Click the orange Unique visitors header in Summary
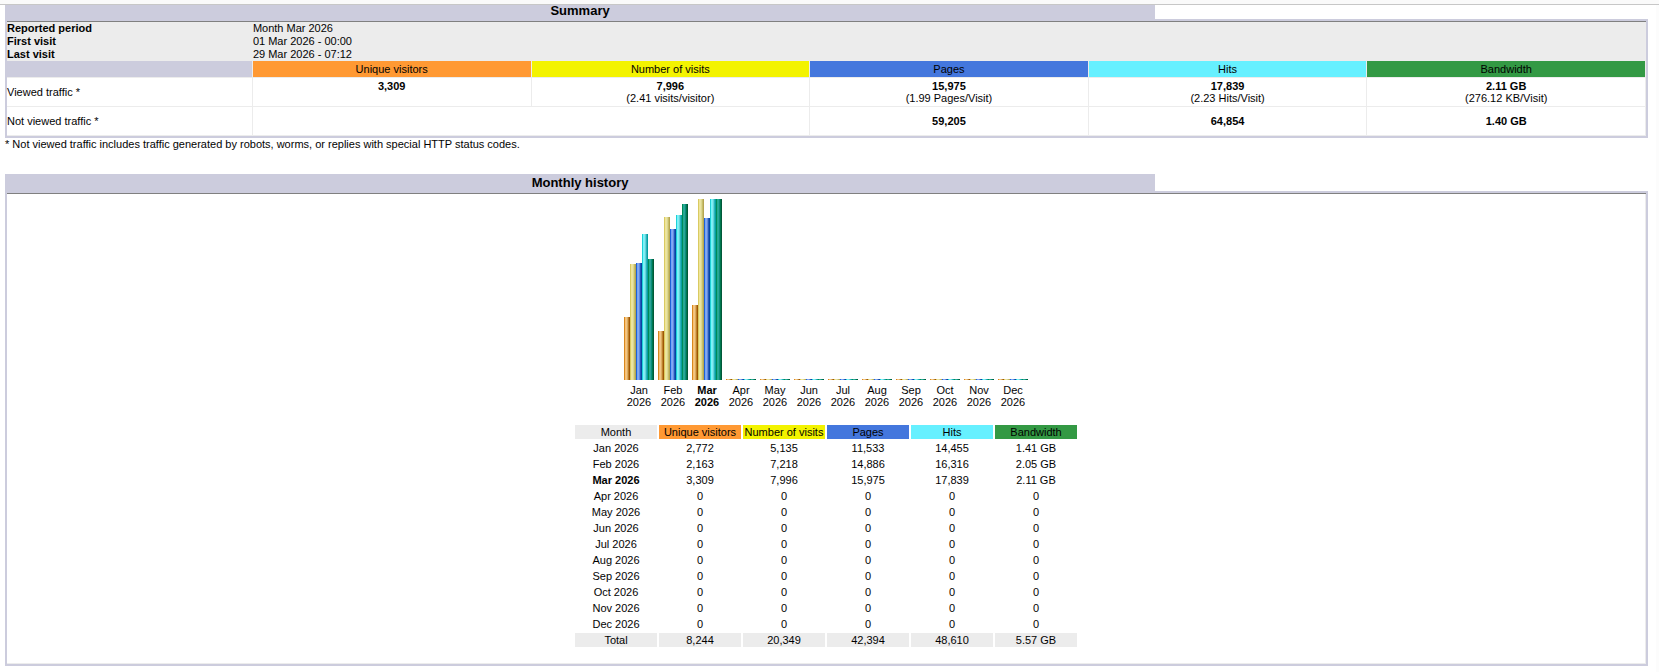 point(391,69)
